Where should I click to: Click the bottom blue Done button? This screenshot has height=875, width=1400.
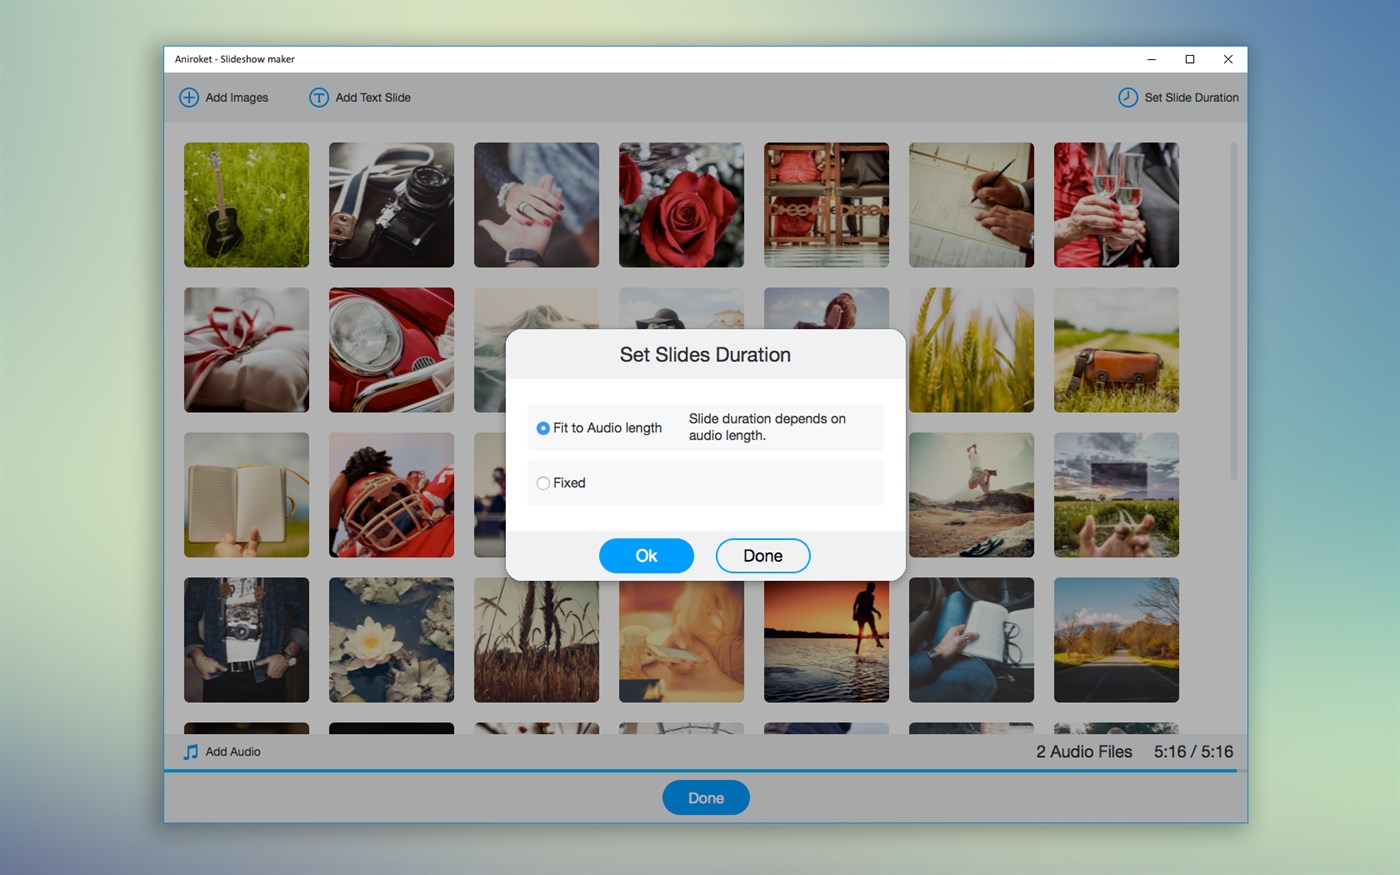point(705,798)
